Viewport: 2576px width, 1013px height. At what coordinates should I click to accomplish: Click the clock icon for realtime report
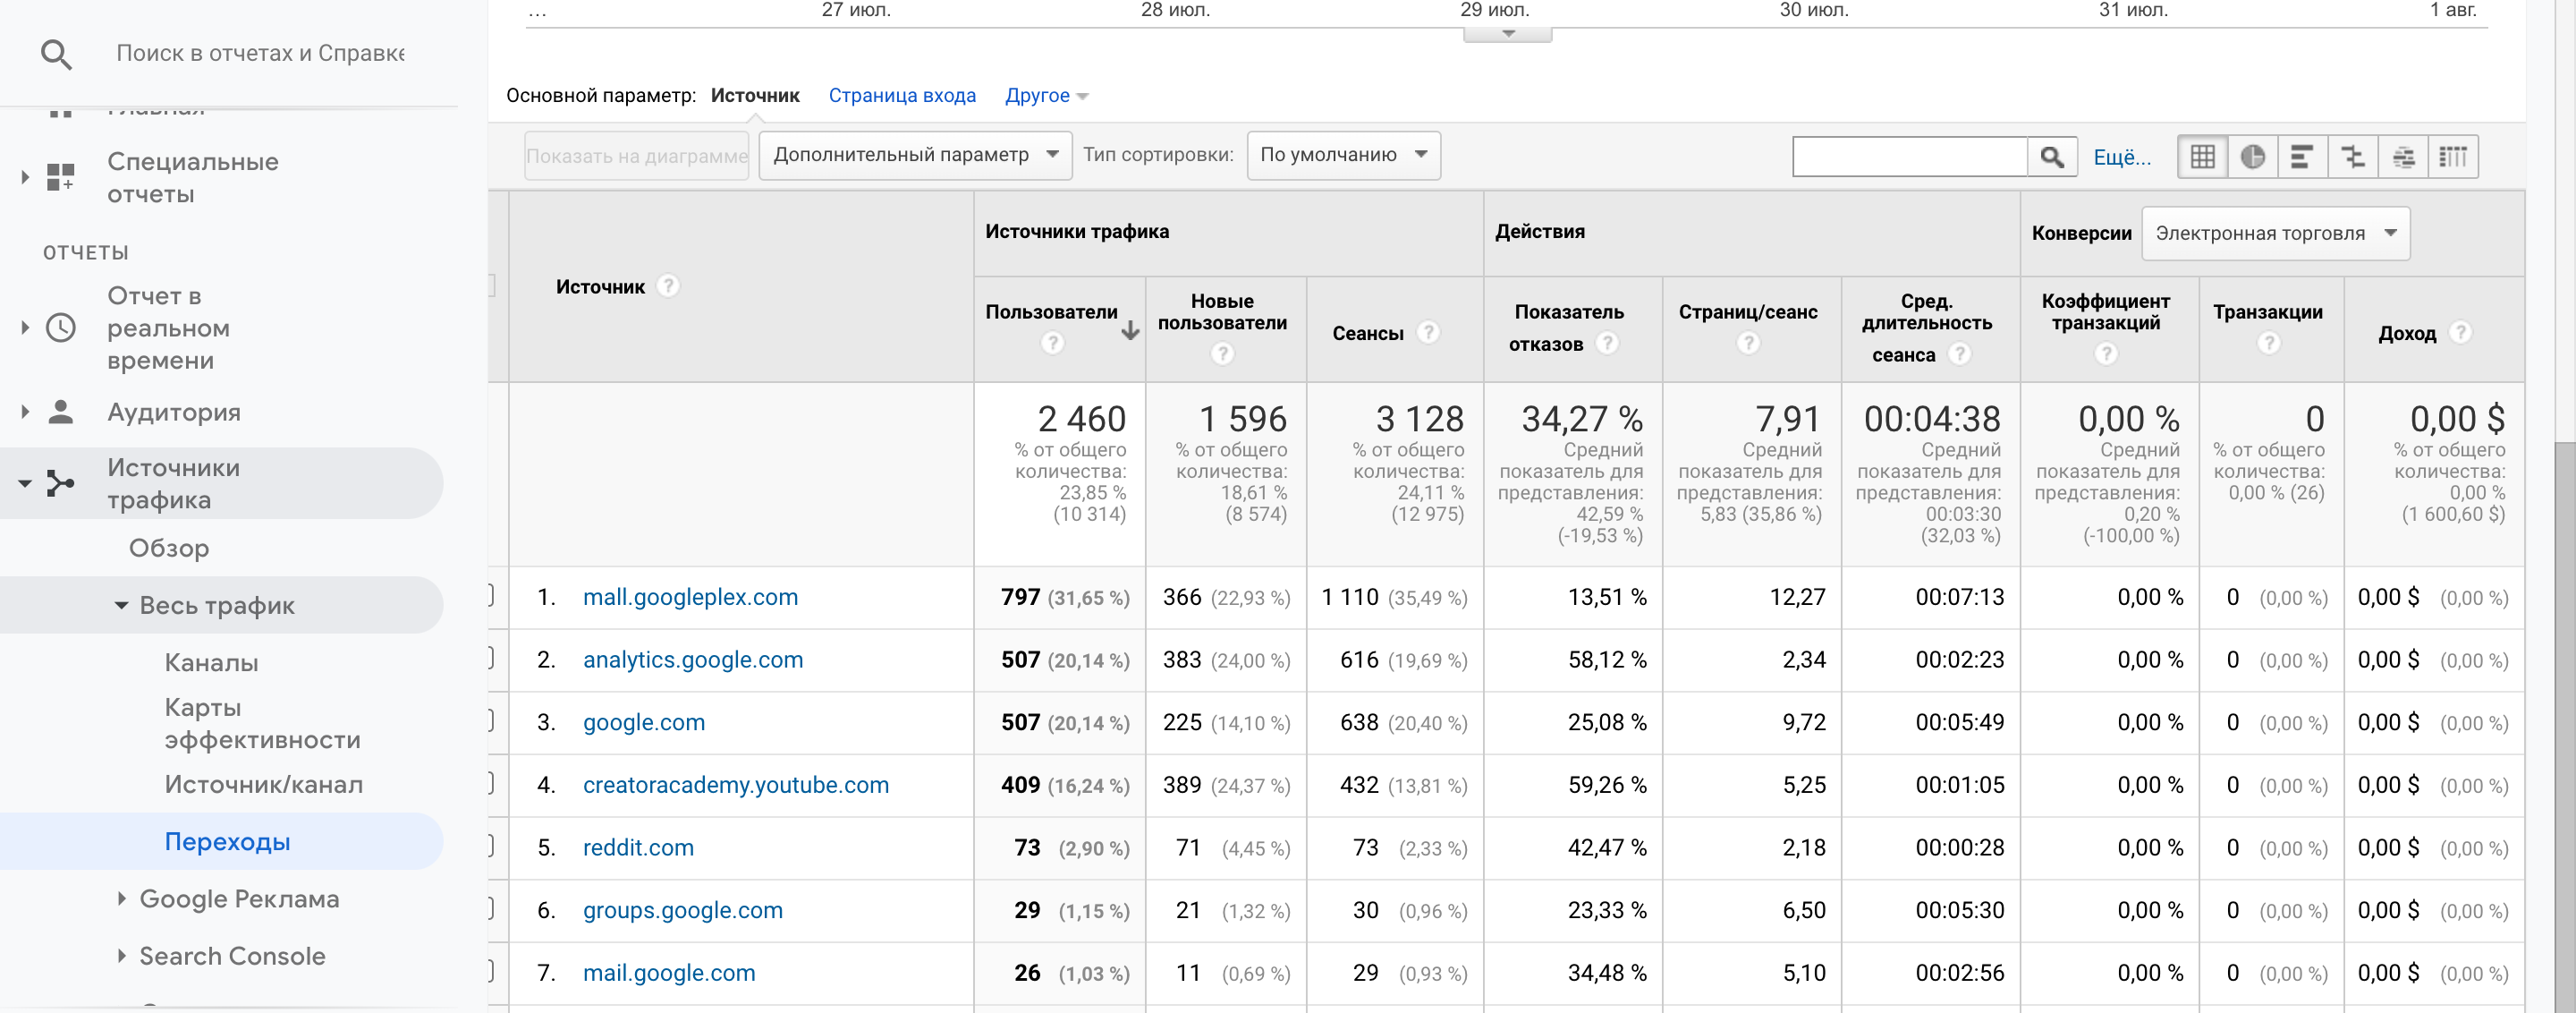tap(61, 328)
